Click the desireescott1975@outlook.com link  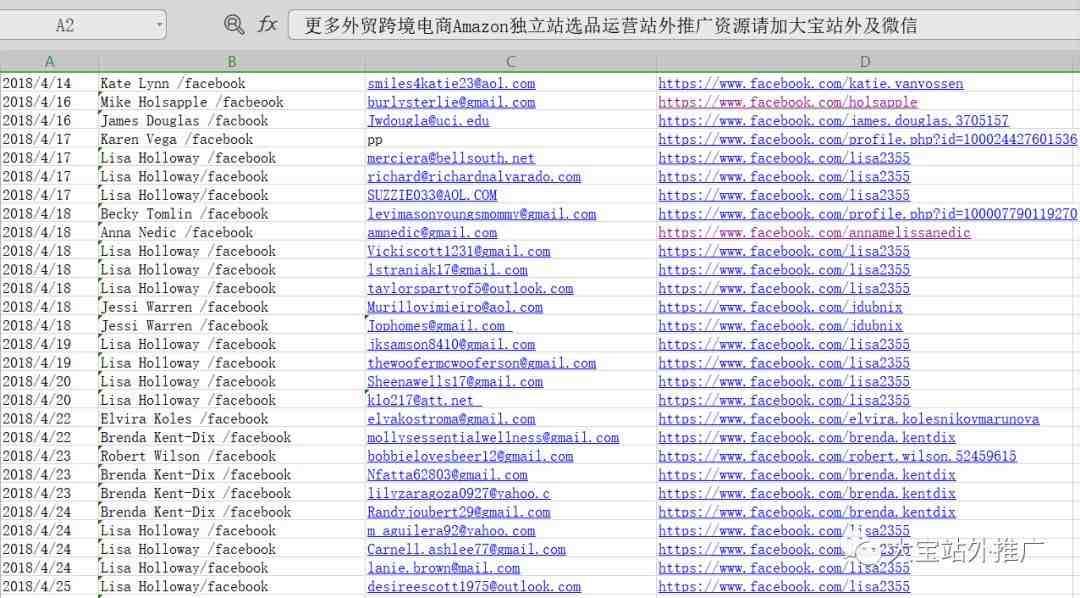[x=474, y=586]
